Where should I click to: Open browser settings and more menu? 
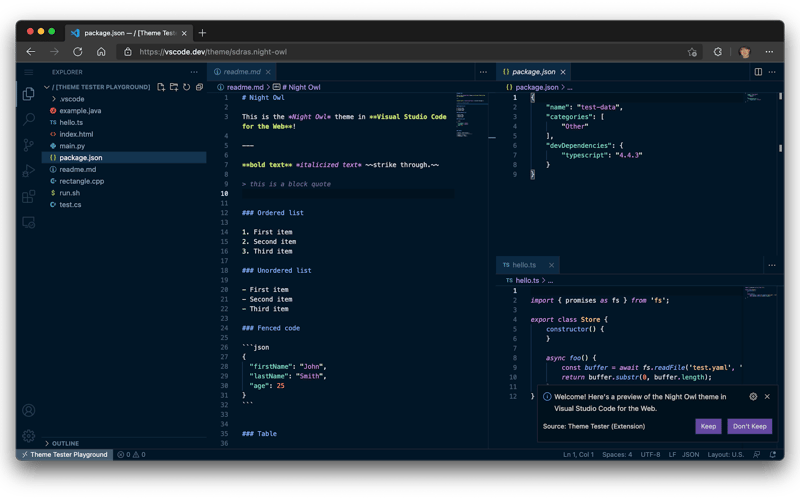(x=769, y=52)
